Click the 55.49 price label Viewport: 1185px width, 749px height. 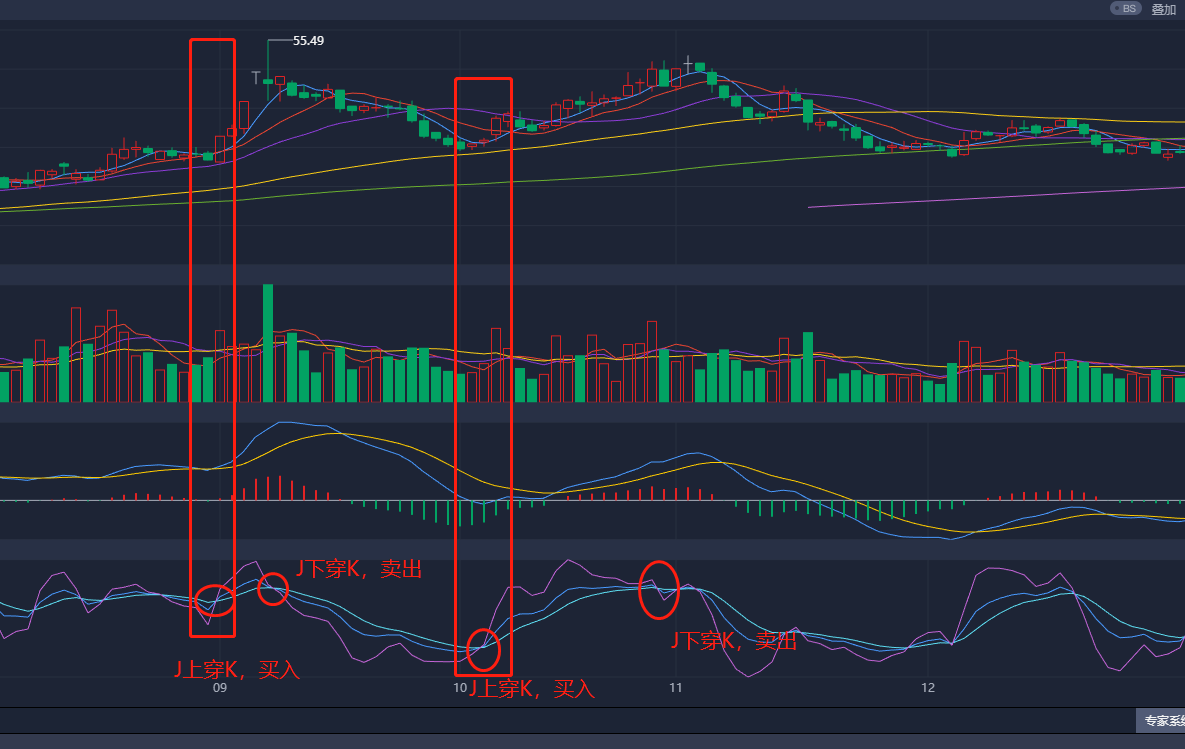point(306,41)
